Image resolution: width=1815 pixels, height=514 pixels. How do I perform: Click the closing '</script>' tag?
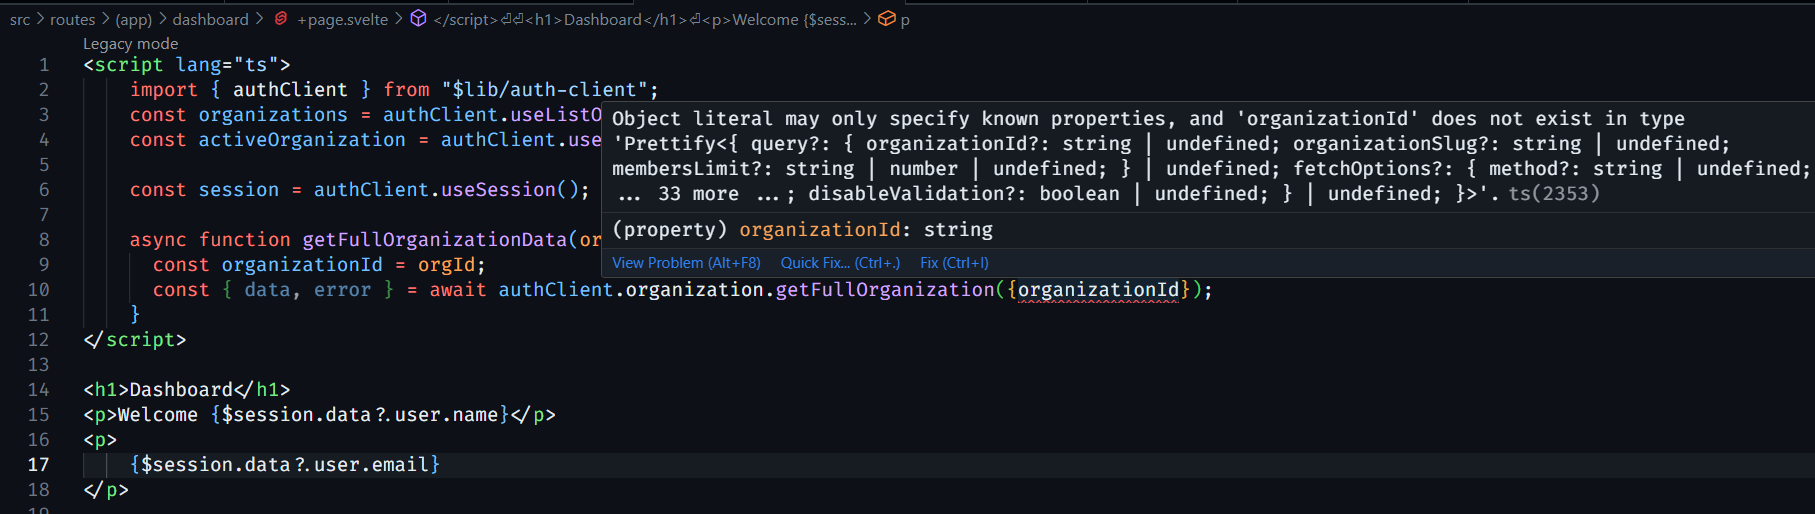(x=135, y=340)
